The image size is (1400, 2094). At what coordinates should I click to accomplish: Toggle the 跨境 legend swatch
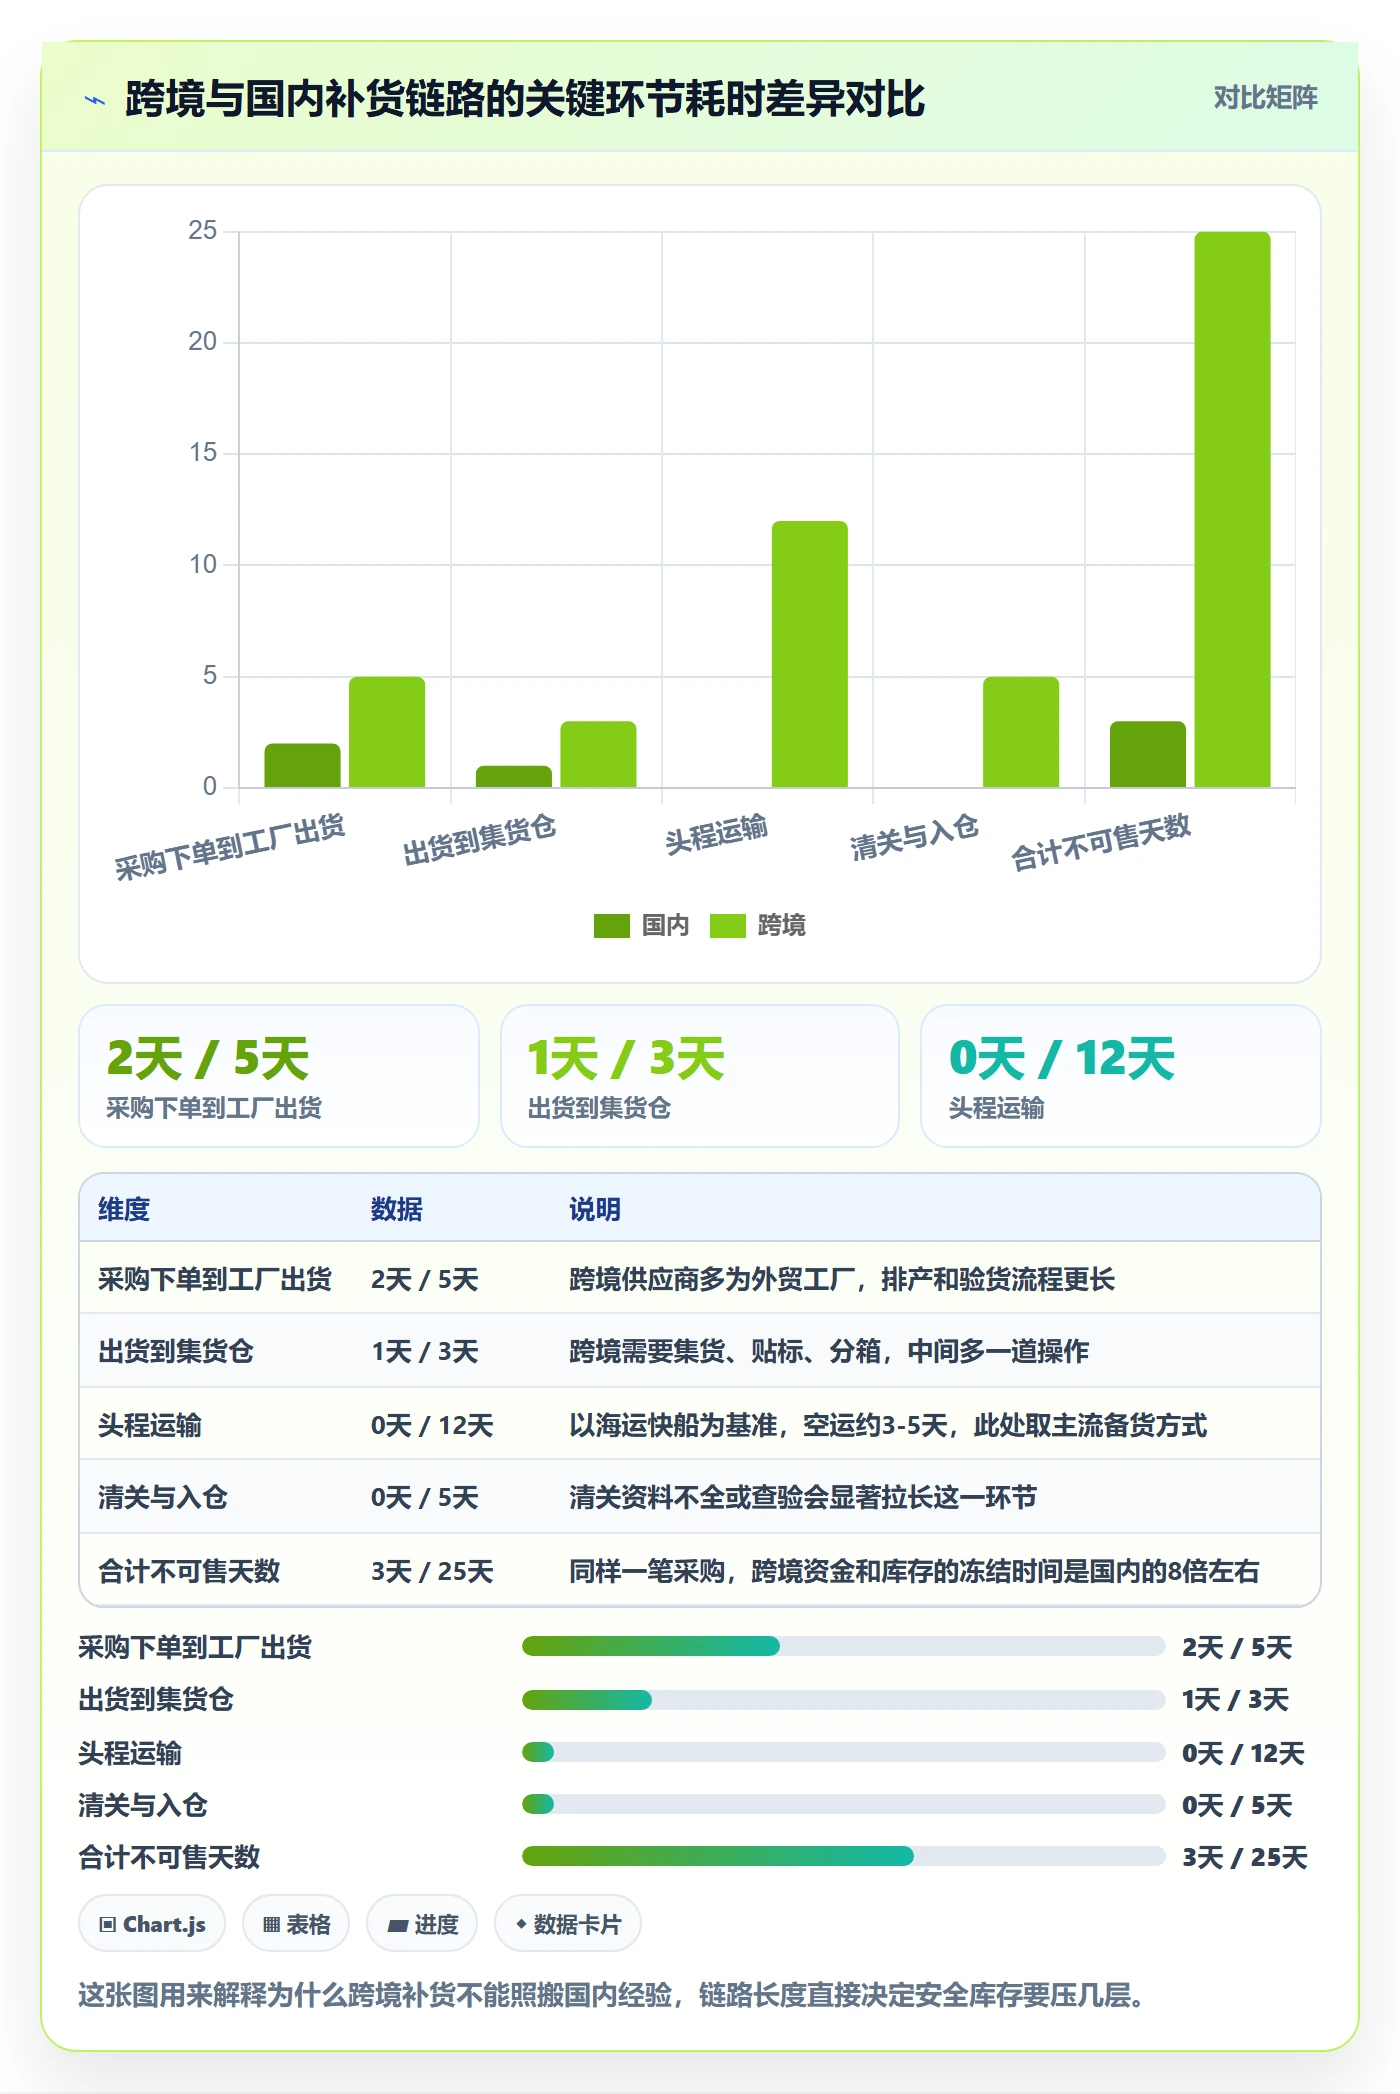click(x=727, y=926)
